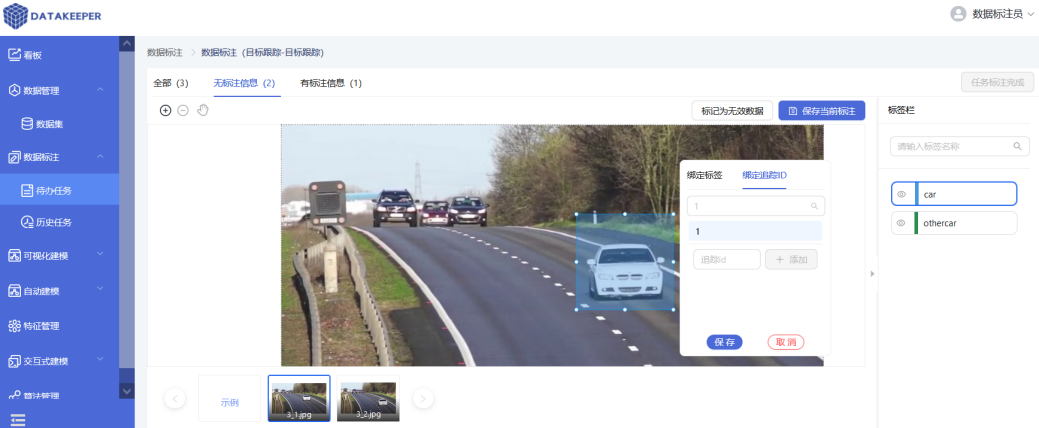Click the white car bounding box

[x=625, y=262]
